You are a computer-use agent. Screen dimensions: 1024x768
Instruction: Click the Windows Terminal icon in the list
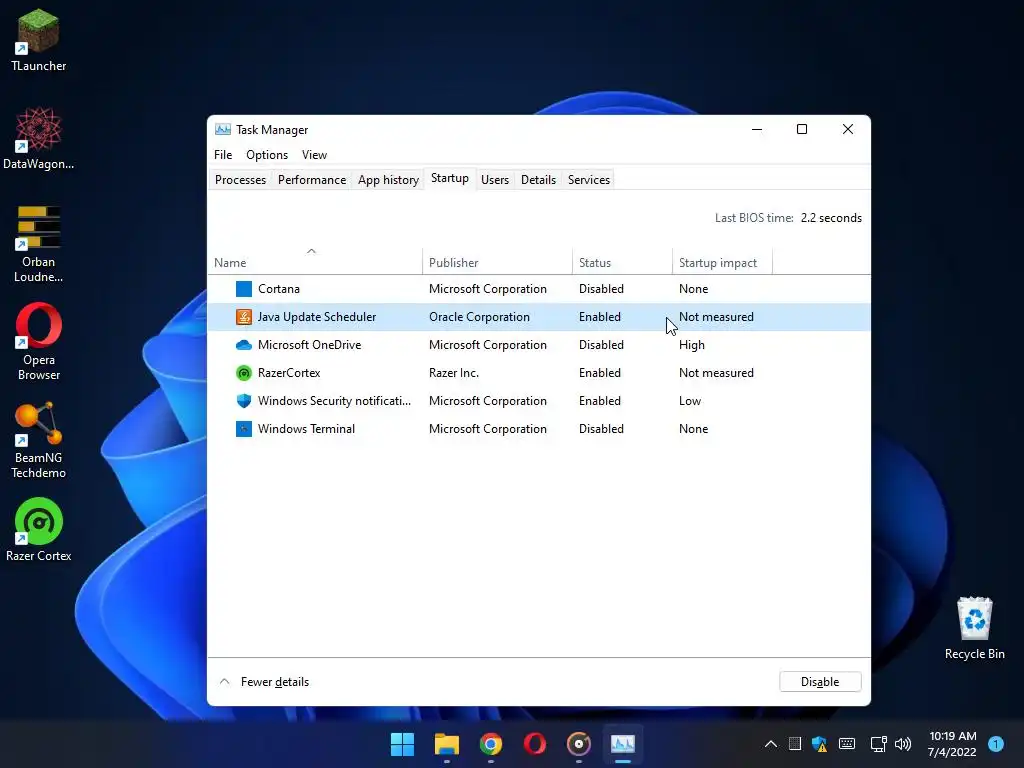tap(244, 429)
